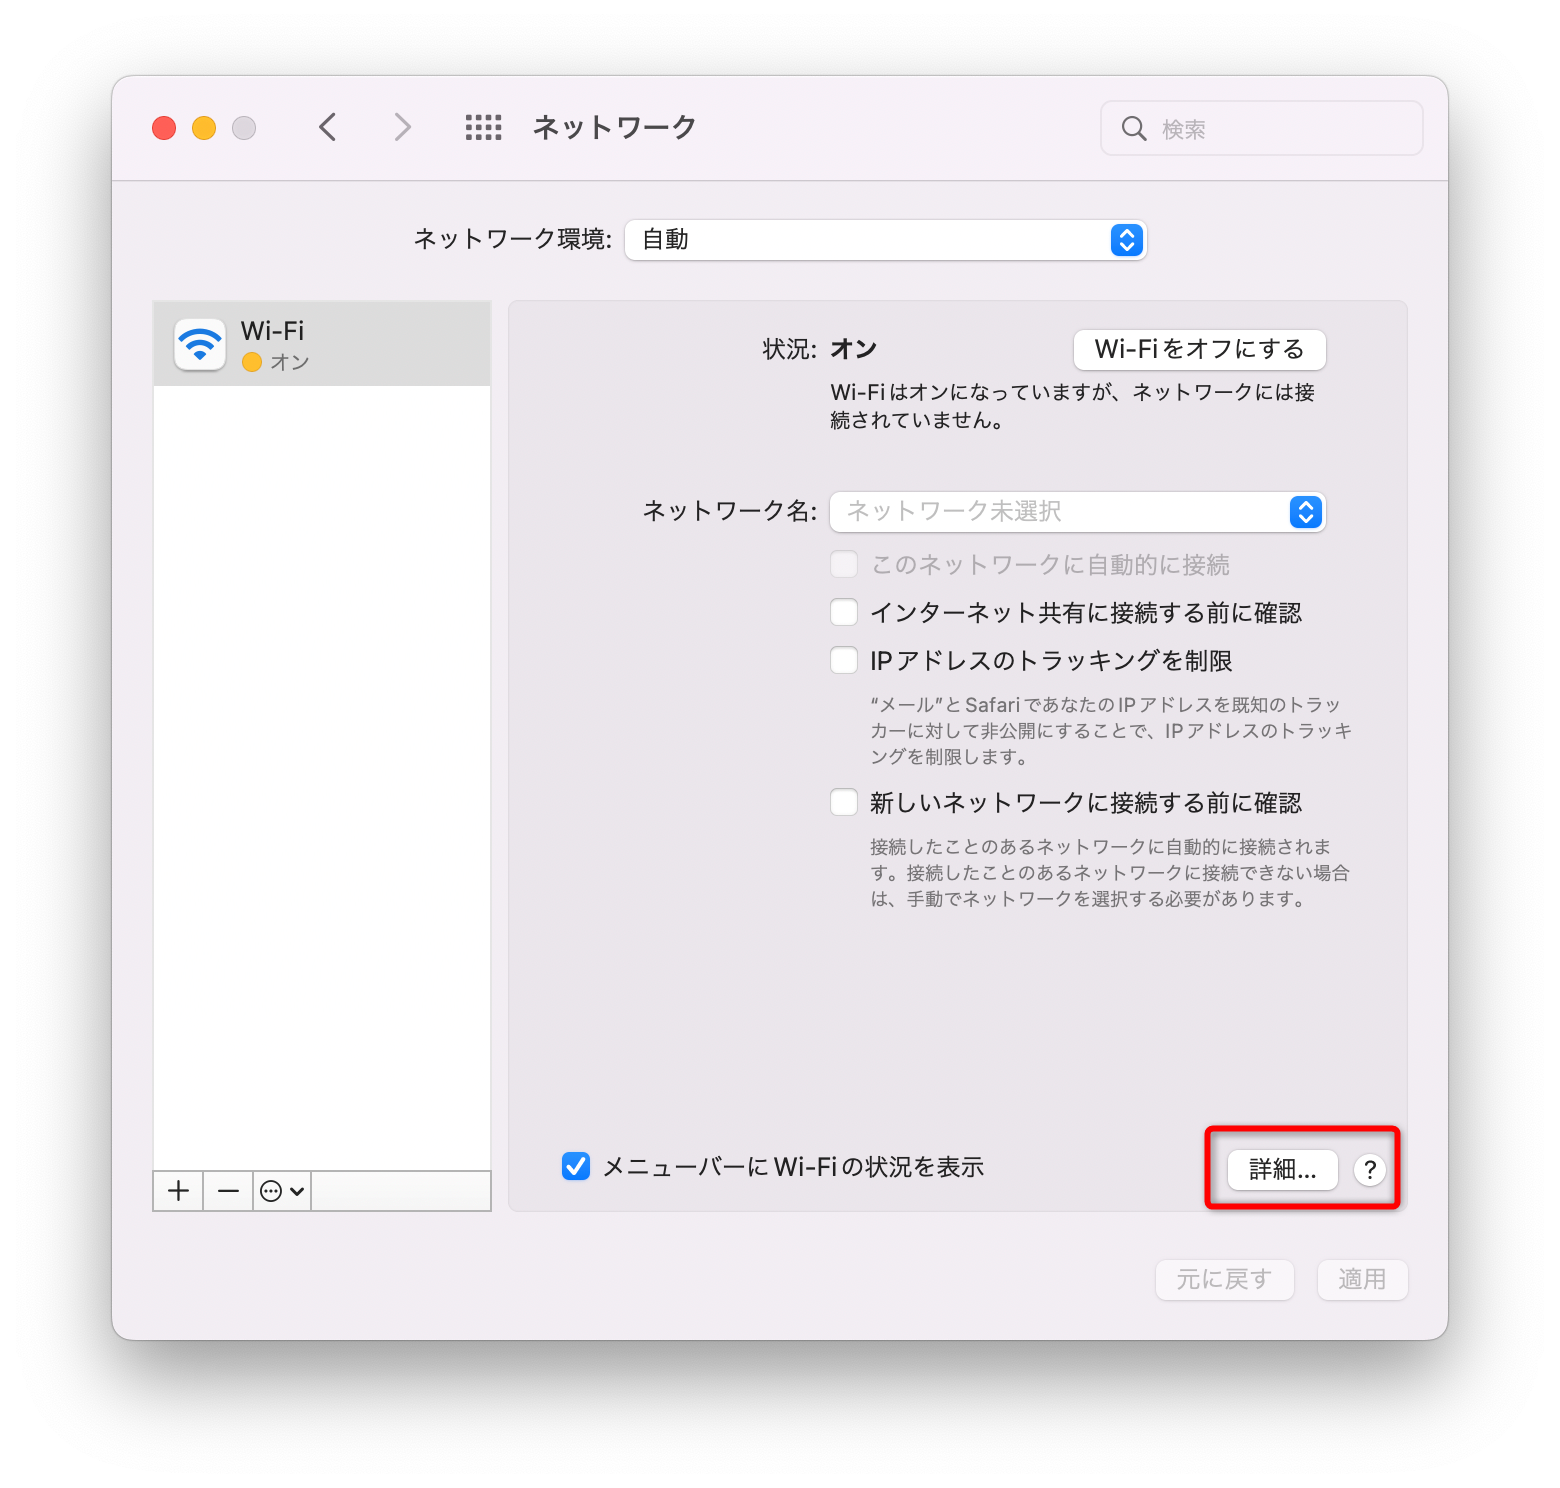Screen dimensions: 1560x1488
Task: Click the Wi-Fiをオフにする button
Action: (1199, 349)
